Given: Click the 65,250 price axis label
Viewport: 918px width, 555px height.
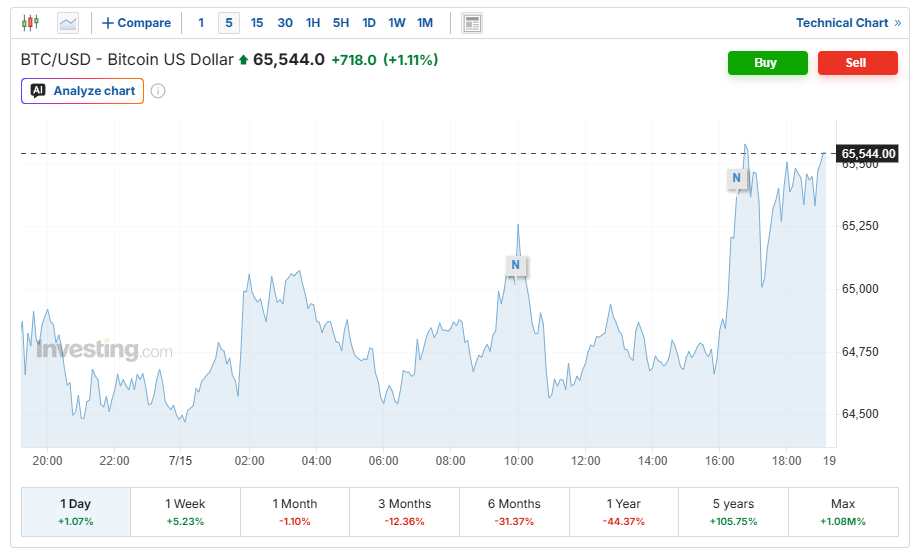Looking at the screenshot, I should coord(860,226).
